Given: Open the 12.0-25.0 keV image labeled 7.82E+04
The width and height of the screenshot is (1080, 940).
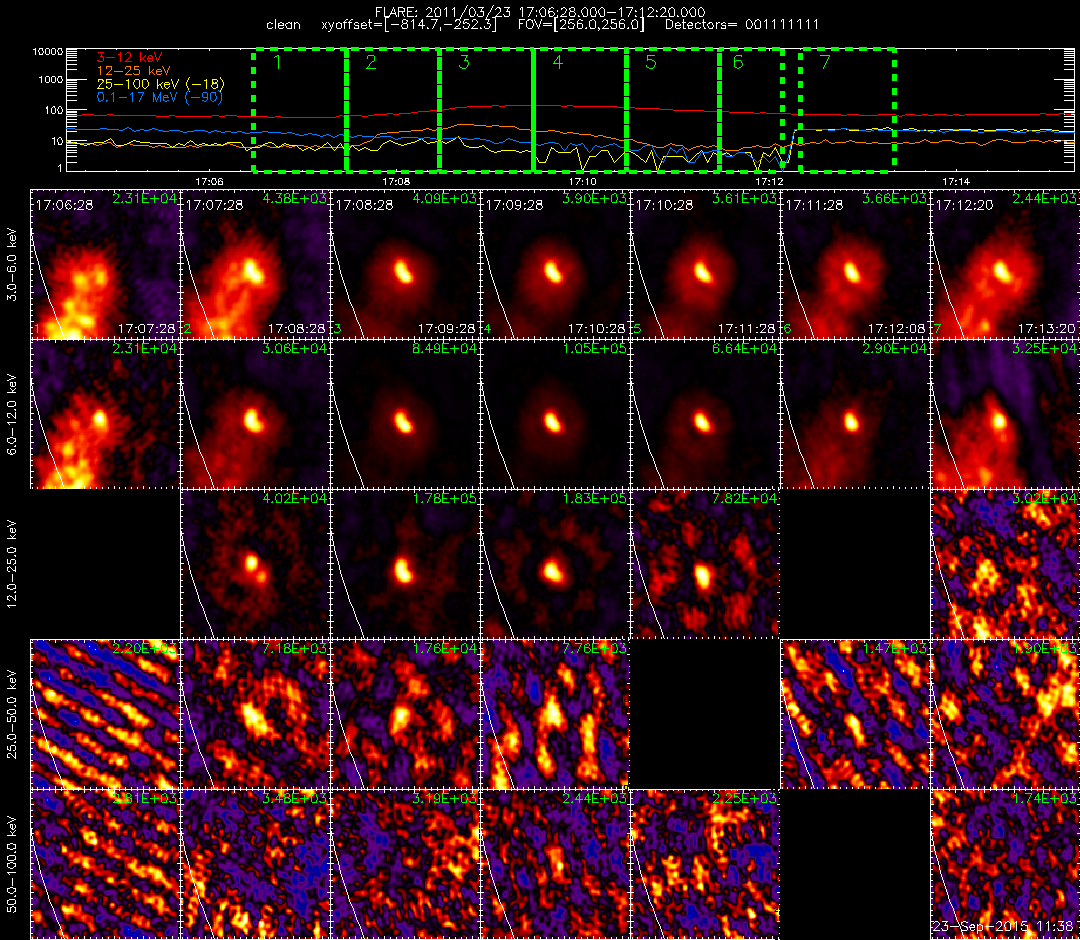Looking at the screenshot, I should pyautogui.click(x=705, y=564).
